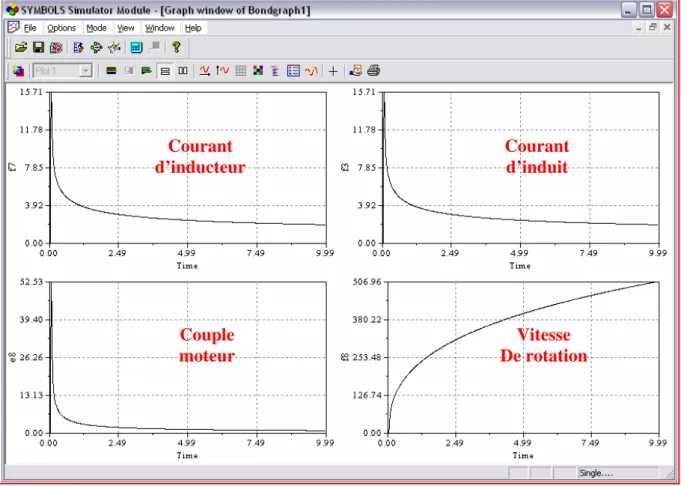The width and height of the screenshot is (681, 486).
Task: Click the red-blue stacked lines icon
Action: pyautogui.click(x=275, y=71)
